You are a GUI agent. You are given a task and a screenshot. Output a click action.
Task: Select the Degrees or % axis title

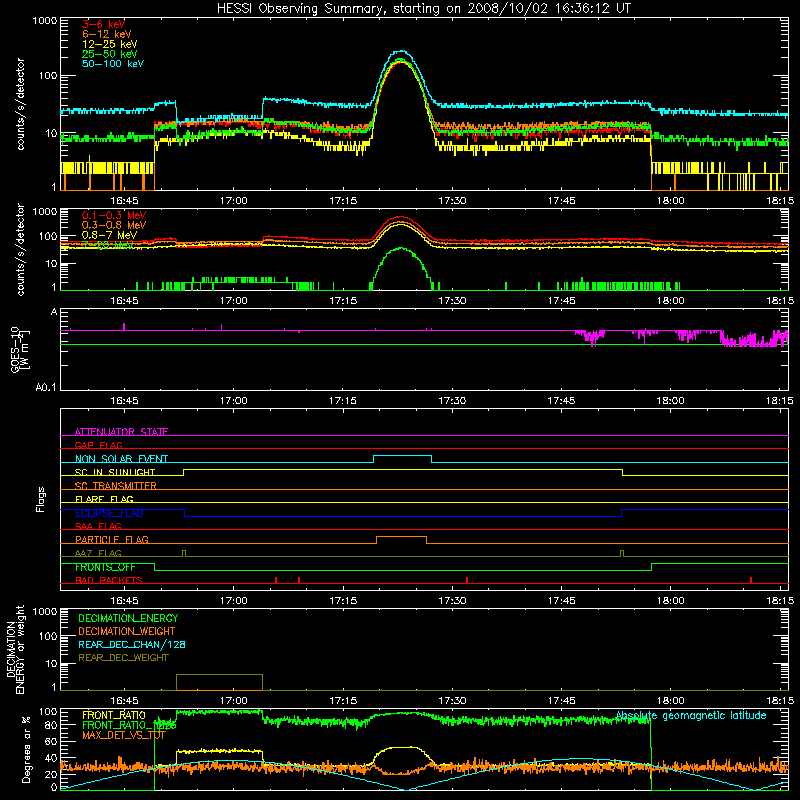(27, 749)
